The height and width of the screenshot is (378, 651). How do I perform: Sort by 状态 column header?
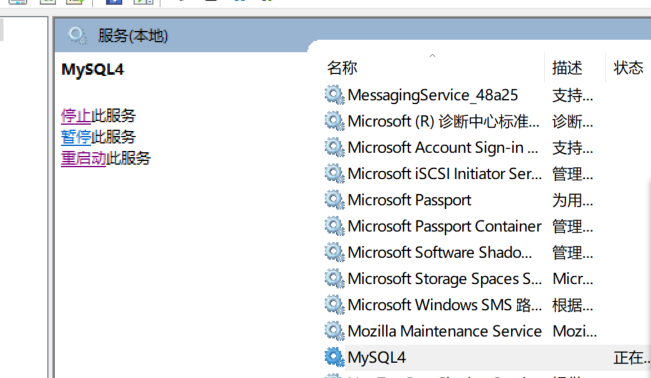629,67
